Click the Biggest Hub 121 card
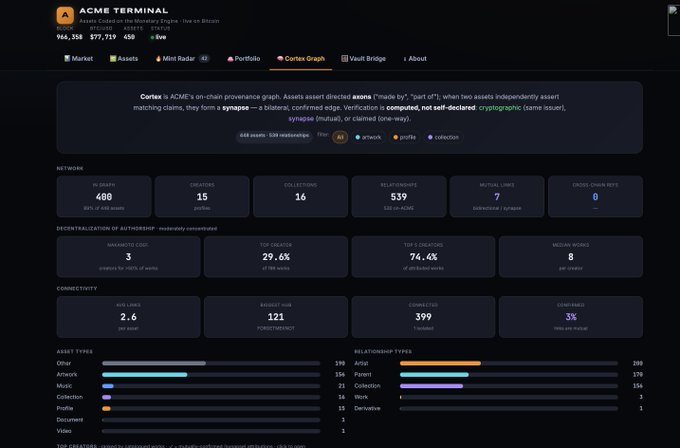 pyautogui.click(x=276, y=317)
